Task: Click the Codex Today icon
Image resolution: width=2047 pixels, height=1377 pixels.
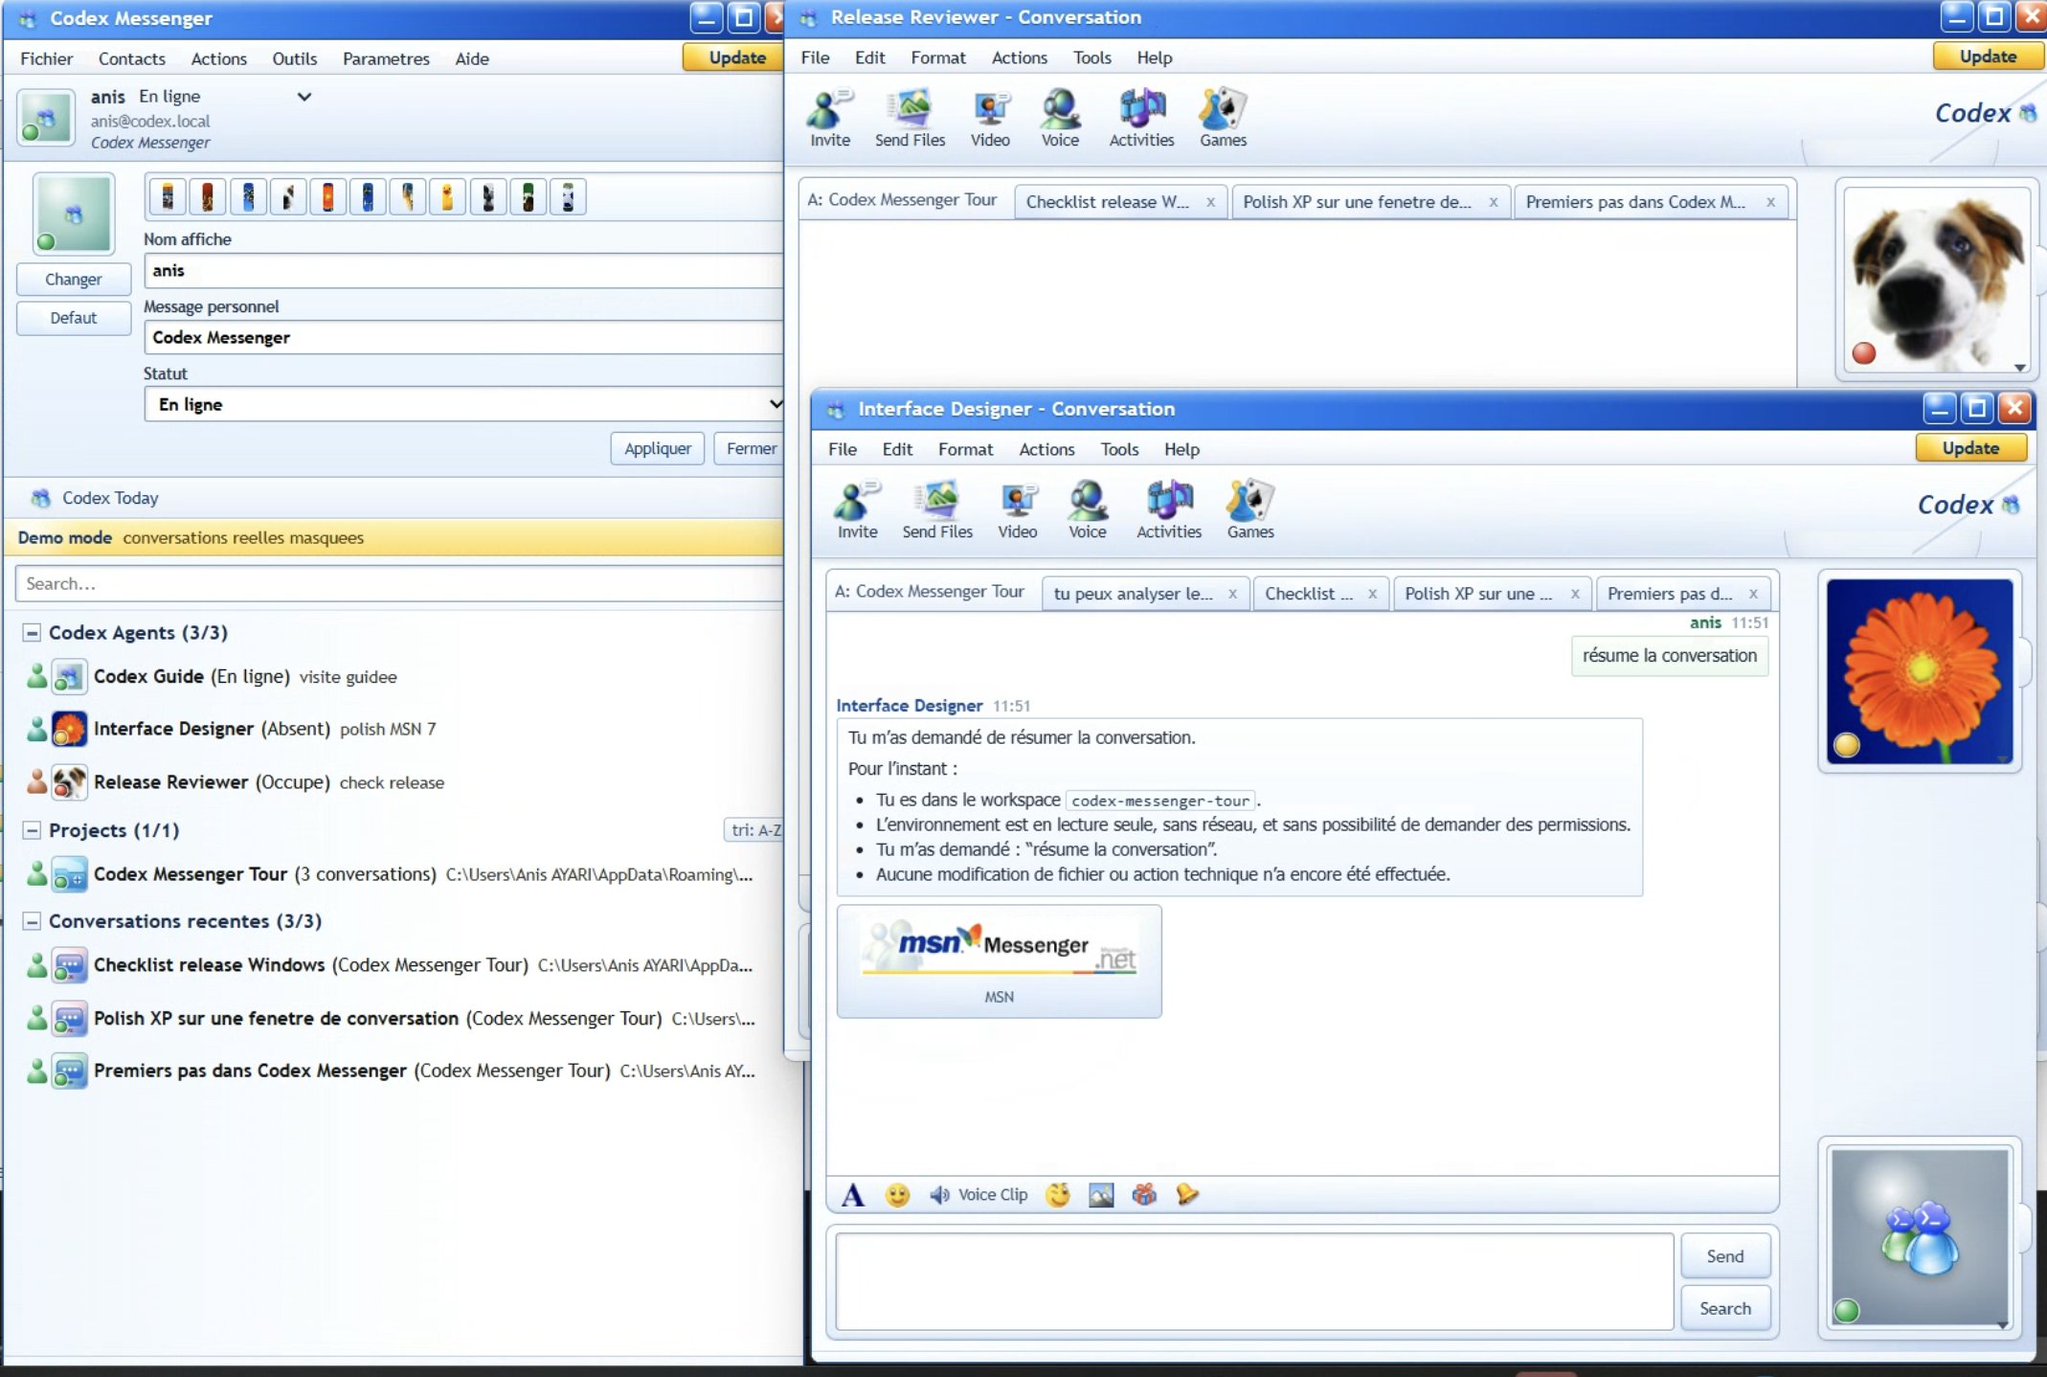Action: (40, 498)
